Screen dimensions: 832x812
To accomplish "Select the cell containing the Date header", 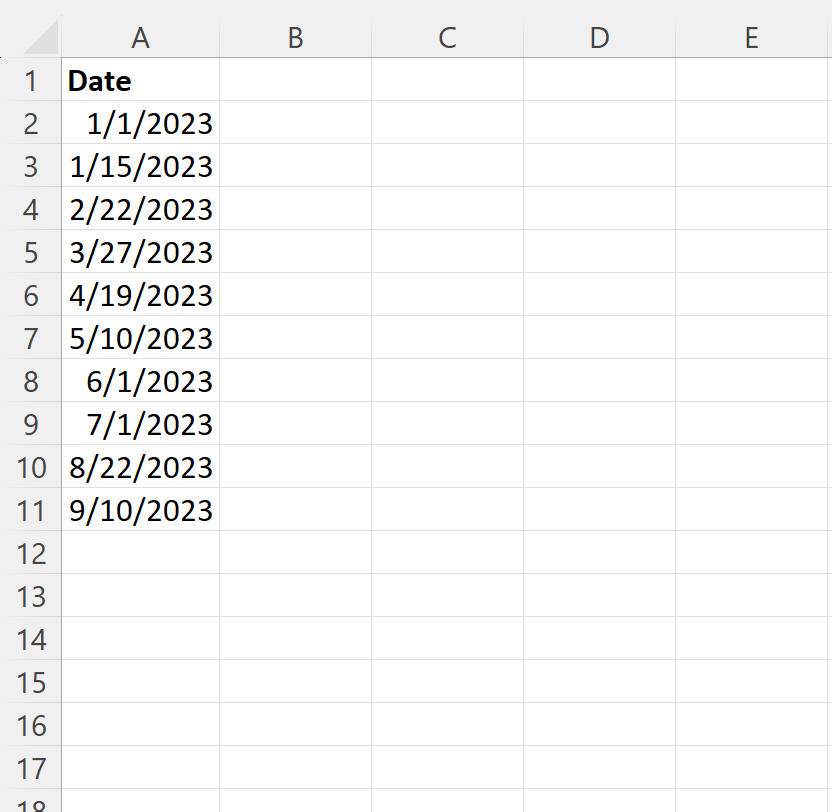I will [x=141, y=81].
